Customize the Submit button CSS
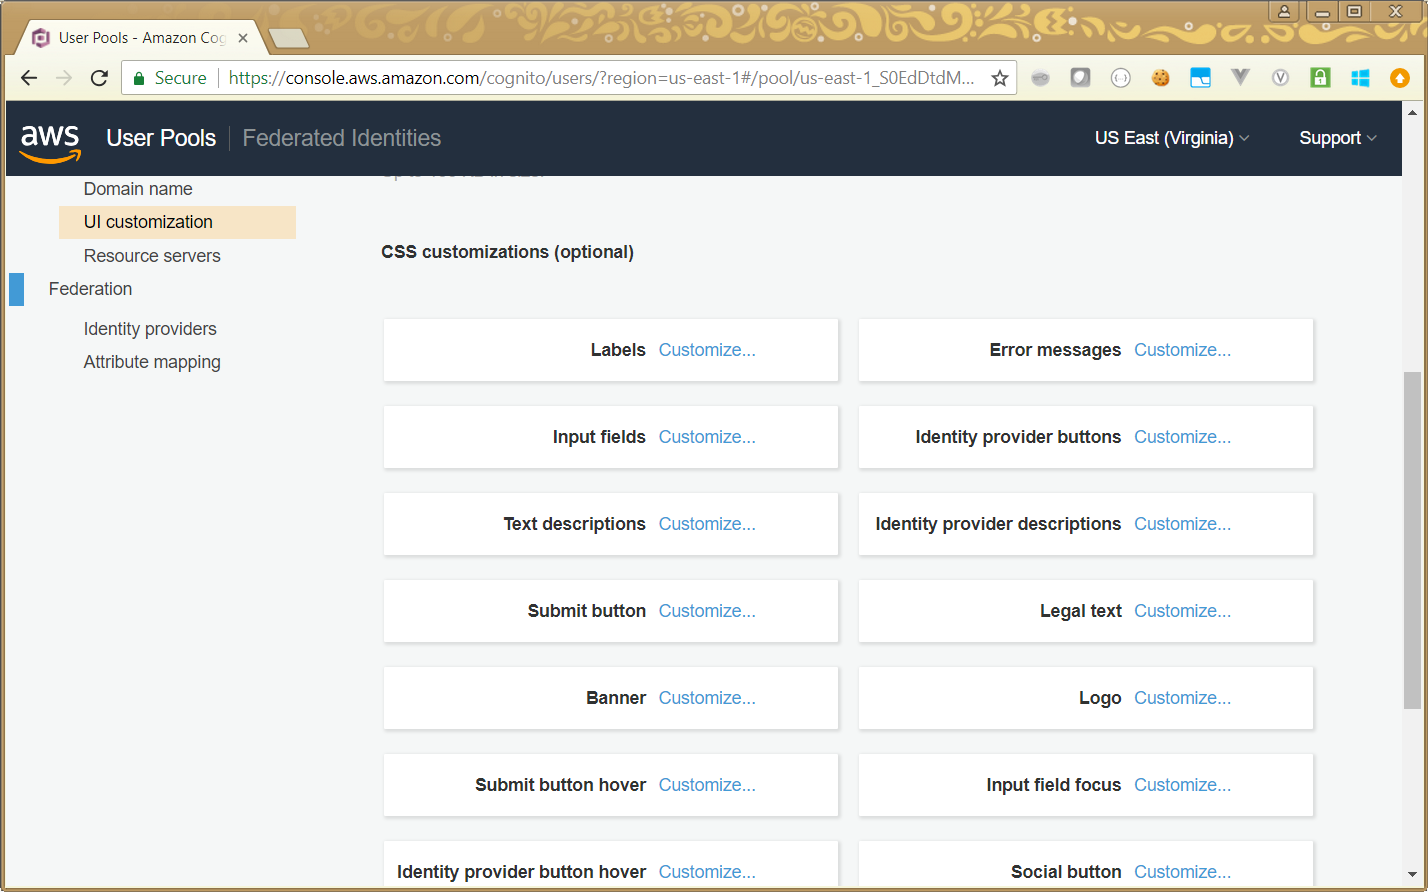Image resolution: width=1428 pixels, height=892 pixels. click(x=706, y=611)
